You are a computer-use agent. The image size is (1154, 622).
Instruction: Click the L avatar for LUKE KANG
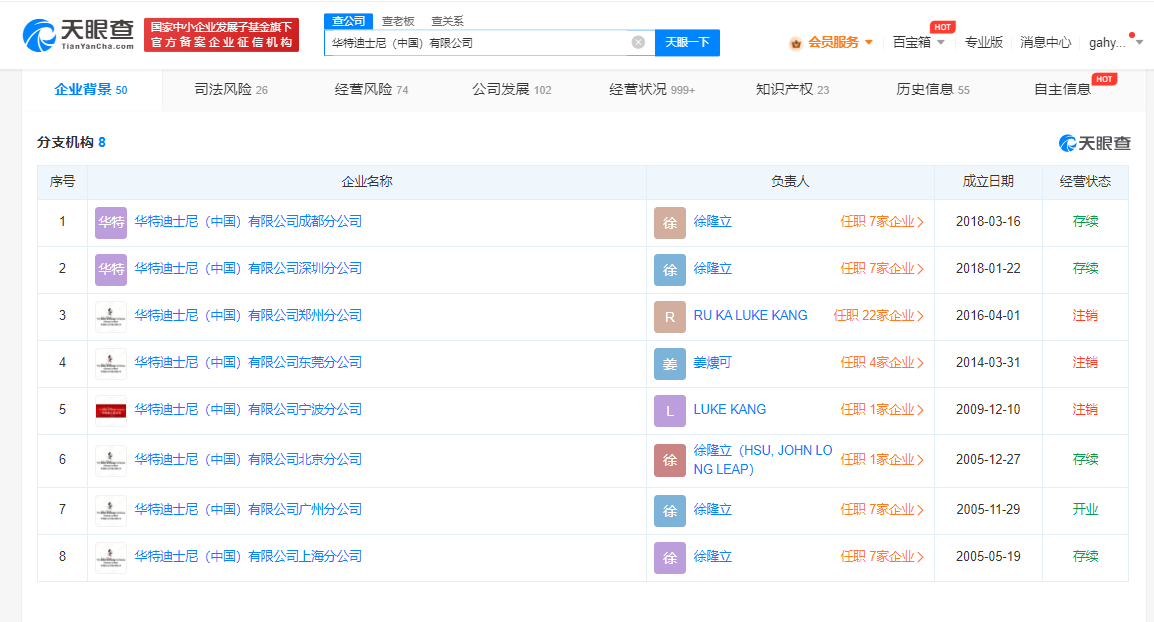tap(670, 411)
